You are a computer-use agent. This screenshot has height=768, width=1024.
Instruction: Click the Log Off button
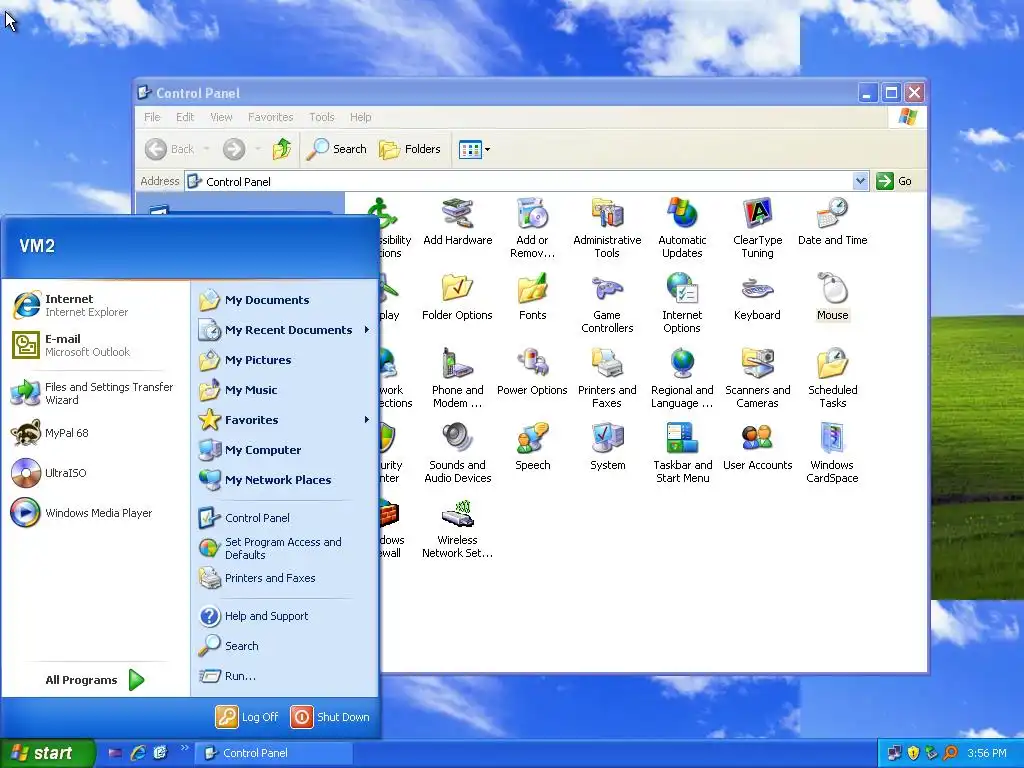(248, 717)
